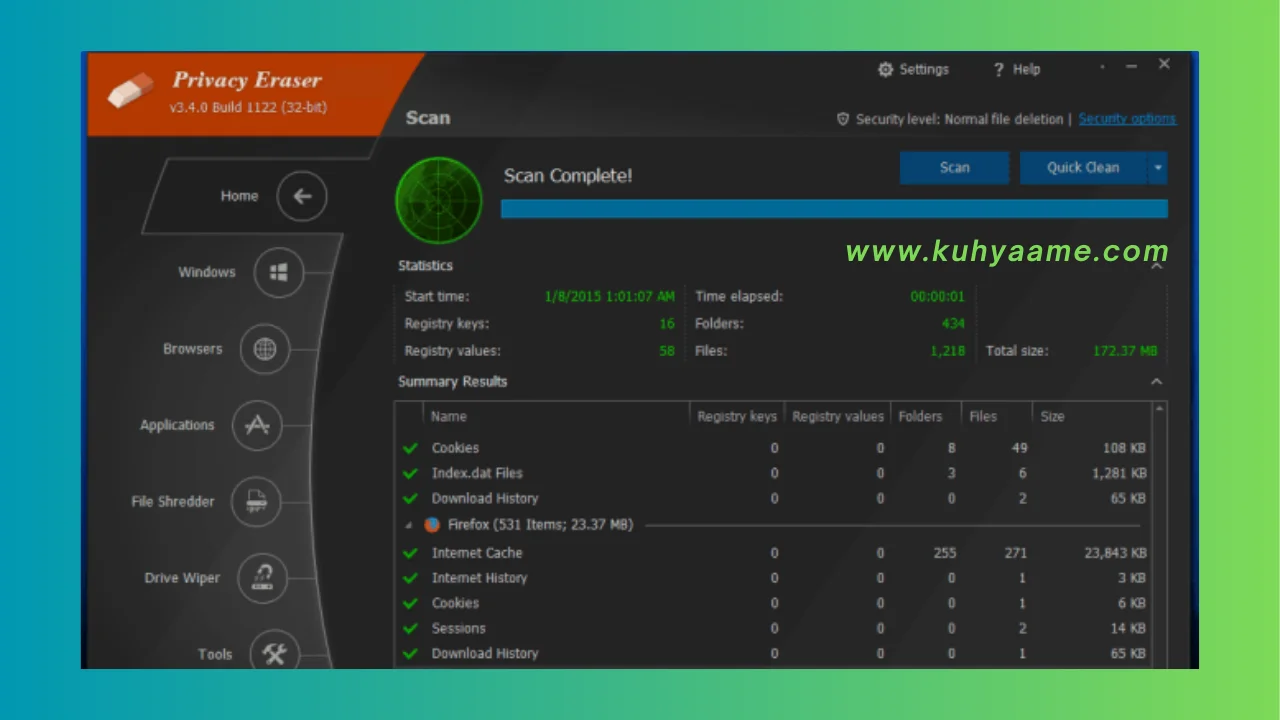
Task: Open the File Shredder icon
Action: tap(256, 502)
